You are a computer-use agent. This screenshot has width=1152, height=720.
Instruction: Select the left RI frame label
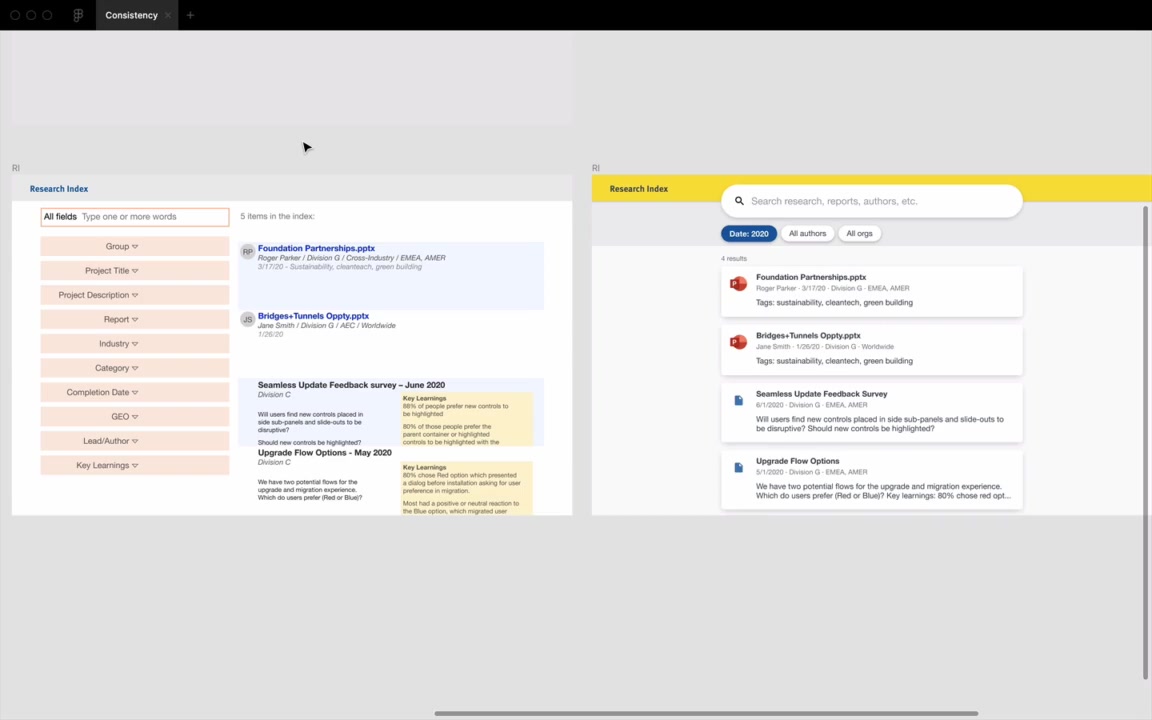point(15,168)
